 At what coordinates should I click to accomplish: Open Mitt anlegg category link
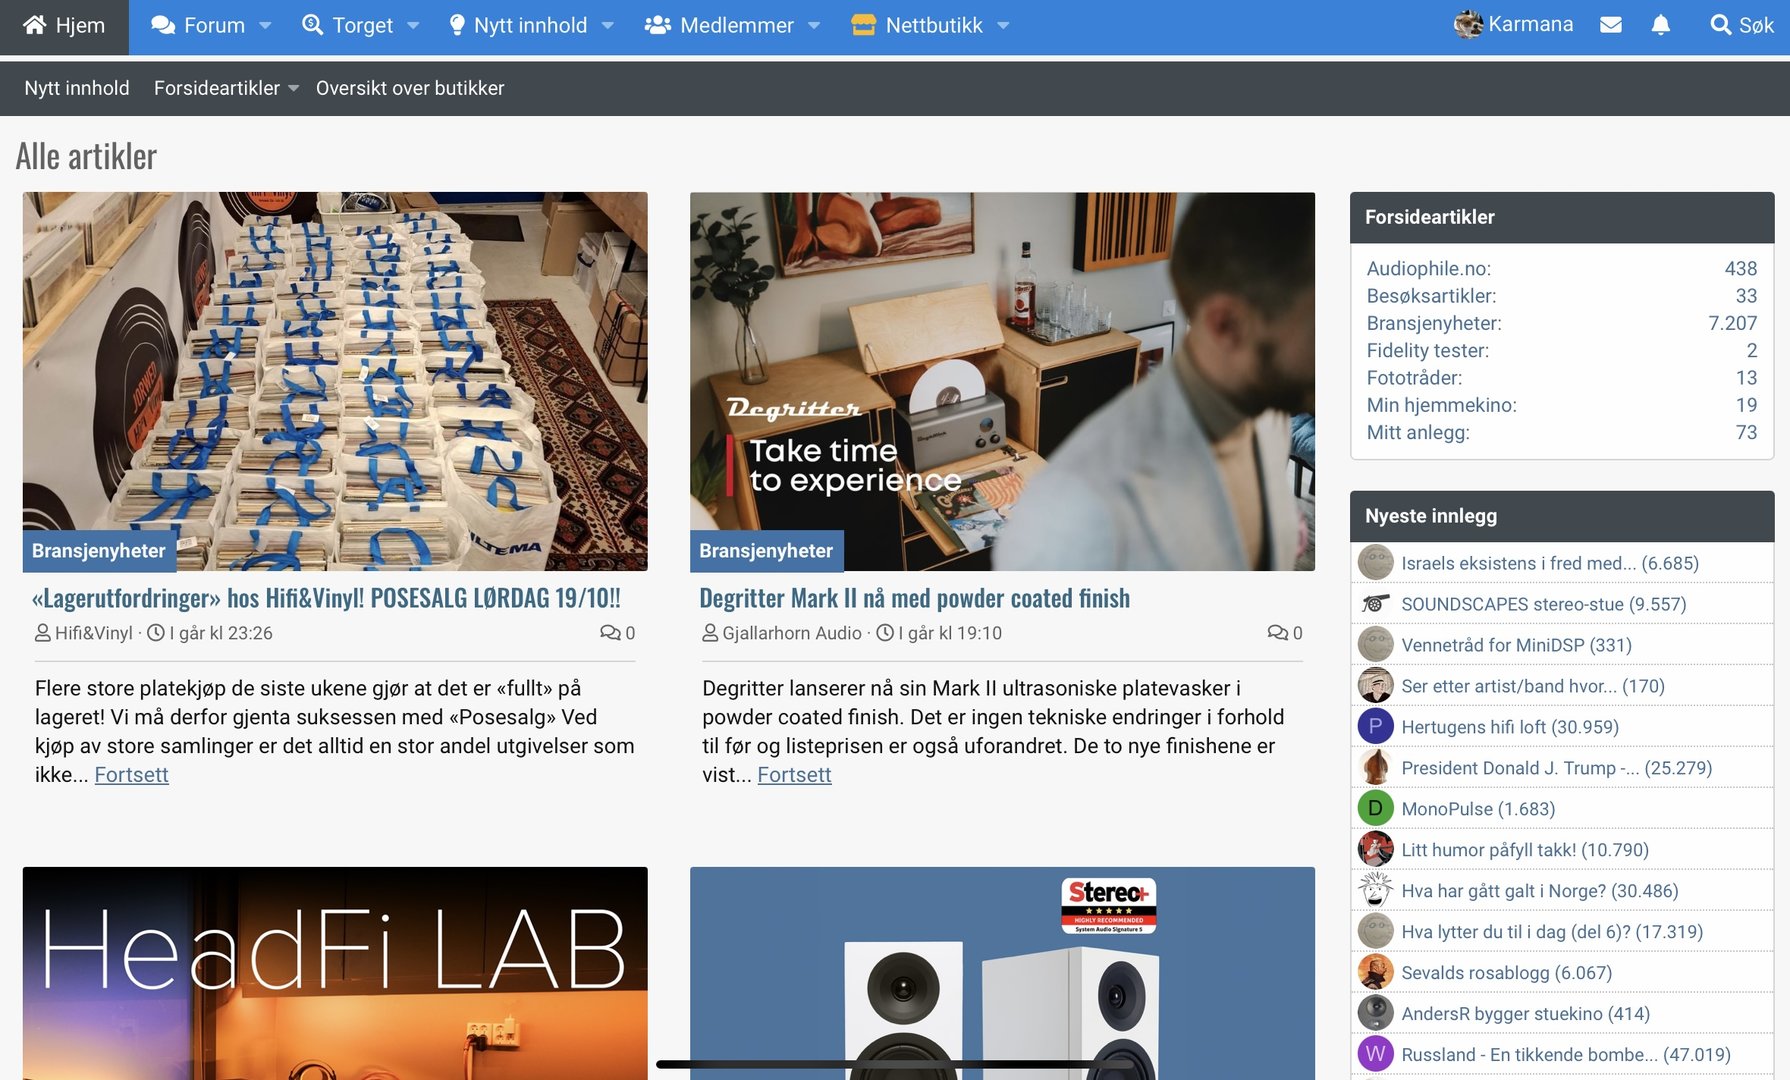point(1418,432)
